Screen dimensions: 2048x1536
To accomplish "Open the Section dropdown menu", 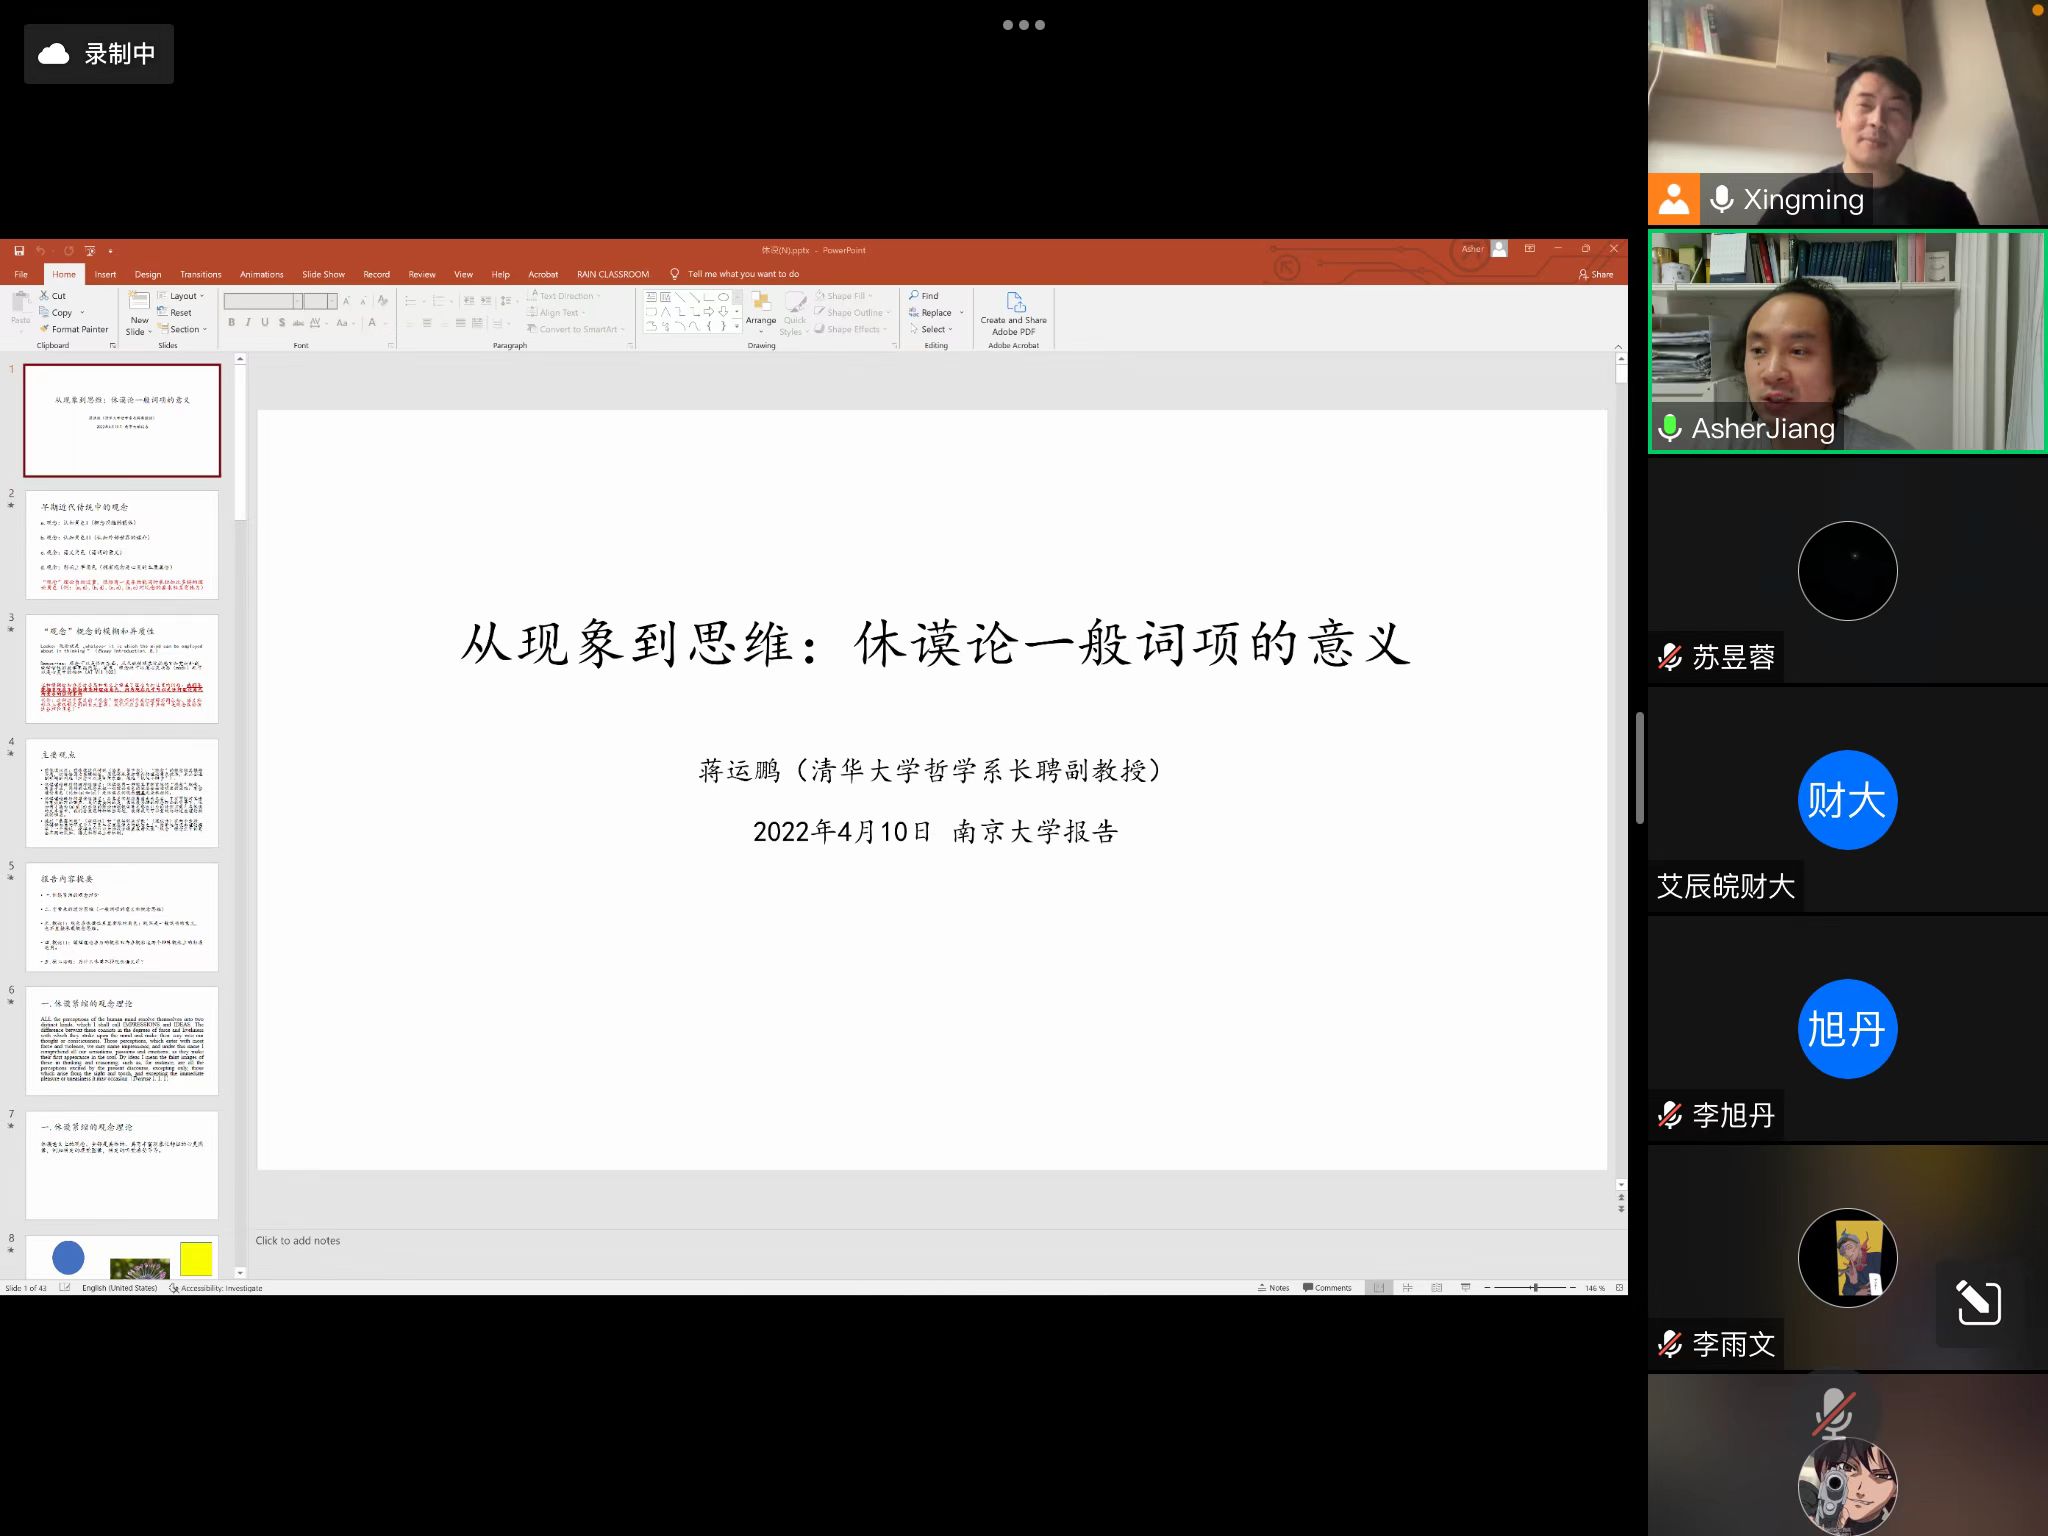I will (x=184, y=329).
